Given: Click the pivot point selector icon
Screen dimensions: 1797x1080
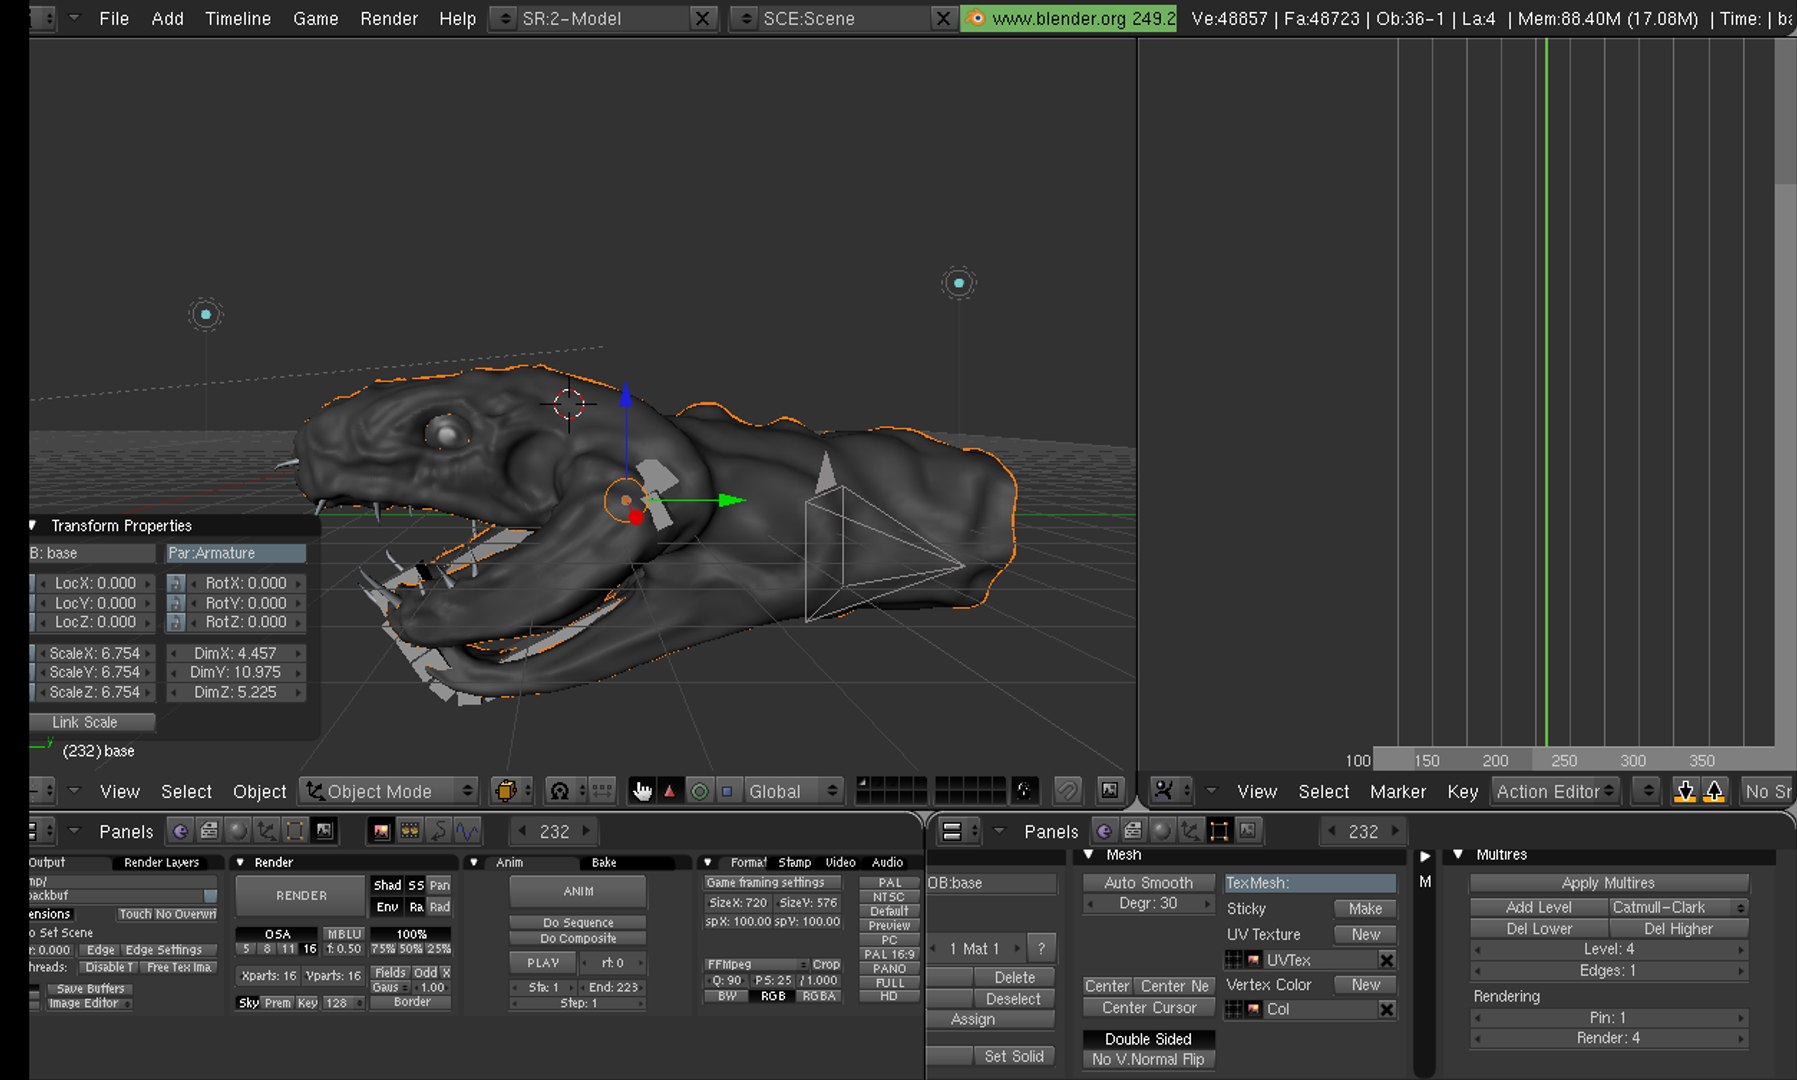Looking at the screenshot, I should (566, 791).
